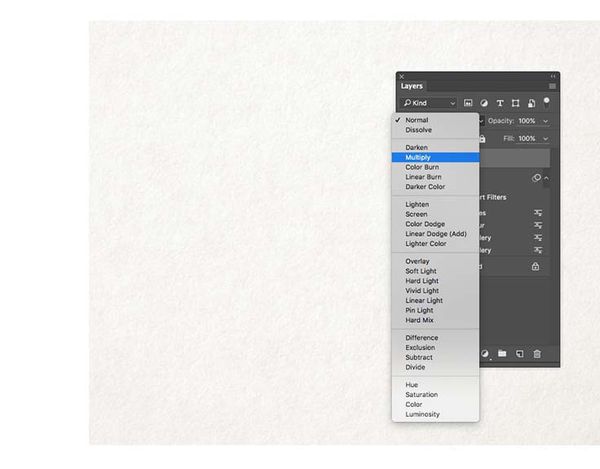Click the pixel layer filter icon
Screen dimensions: 600x469
point(468,103)
